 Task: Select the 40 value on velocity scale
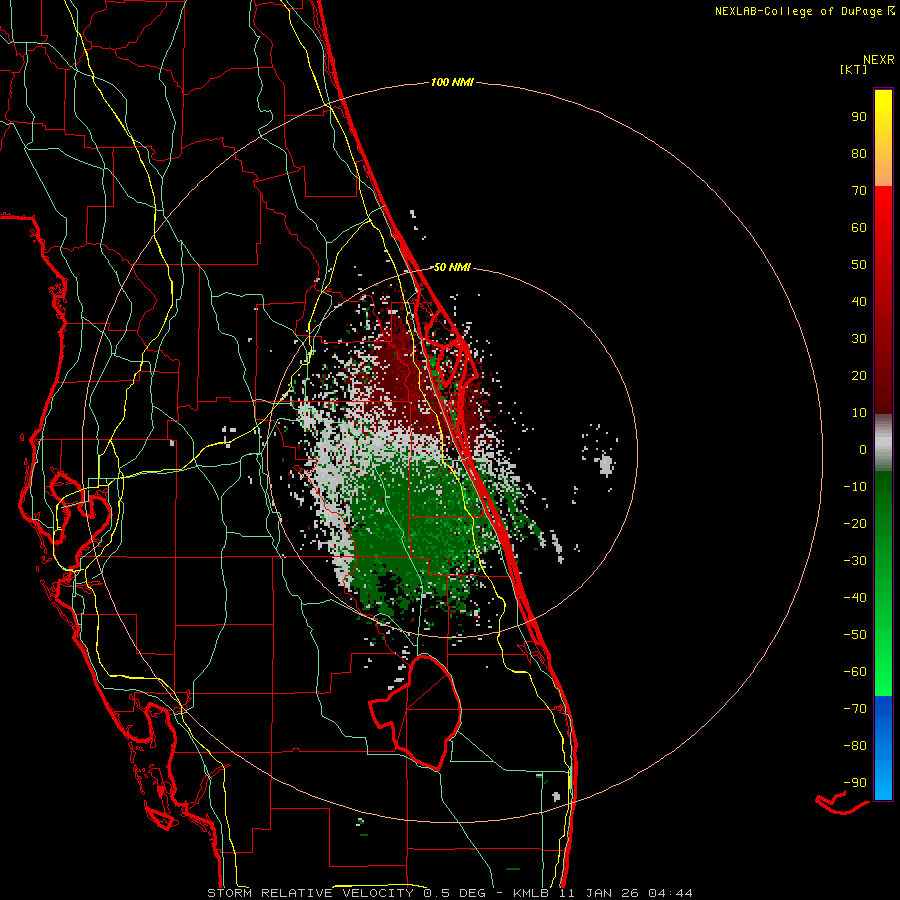(x=859, y=301)
